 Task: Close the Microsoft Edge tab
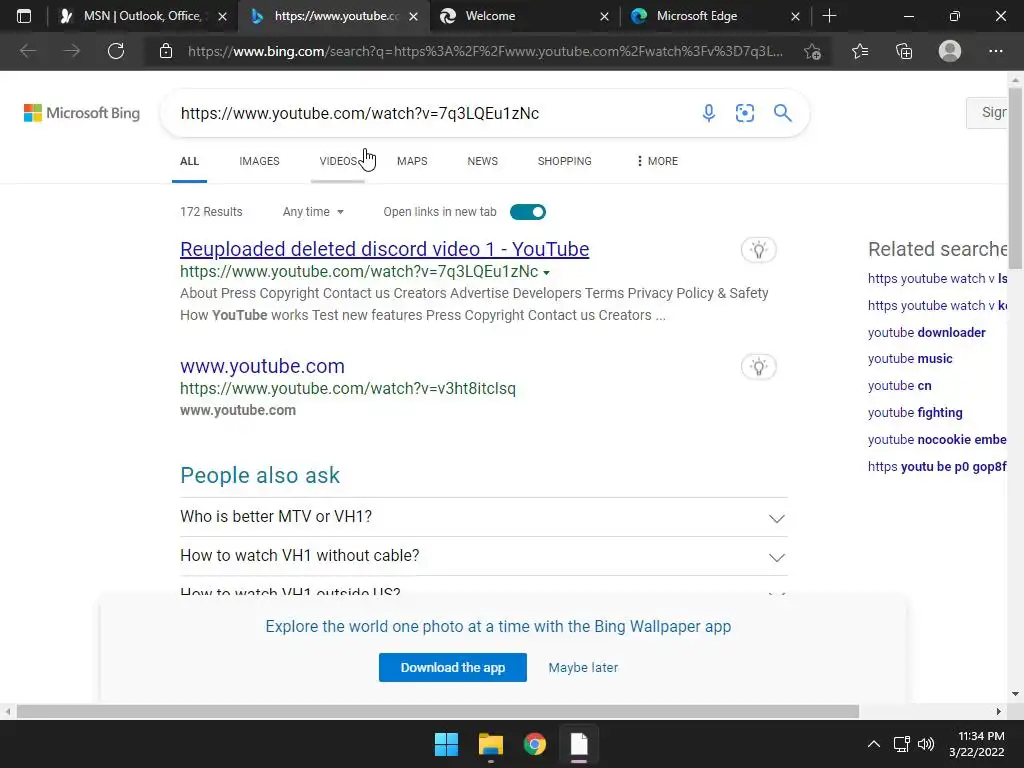[795, 16]
